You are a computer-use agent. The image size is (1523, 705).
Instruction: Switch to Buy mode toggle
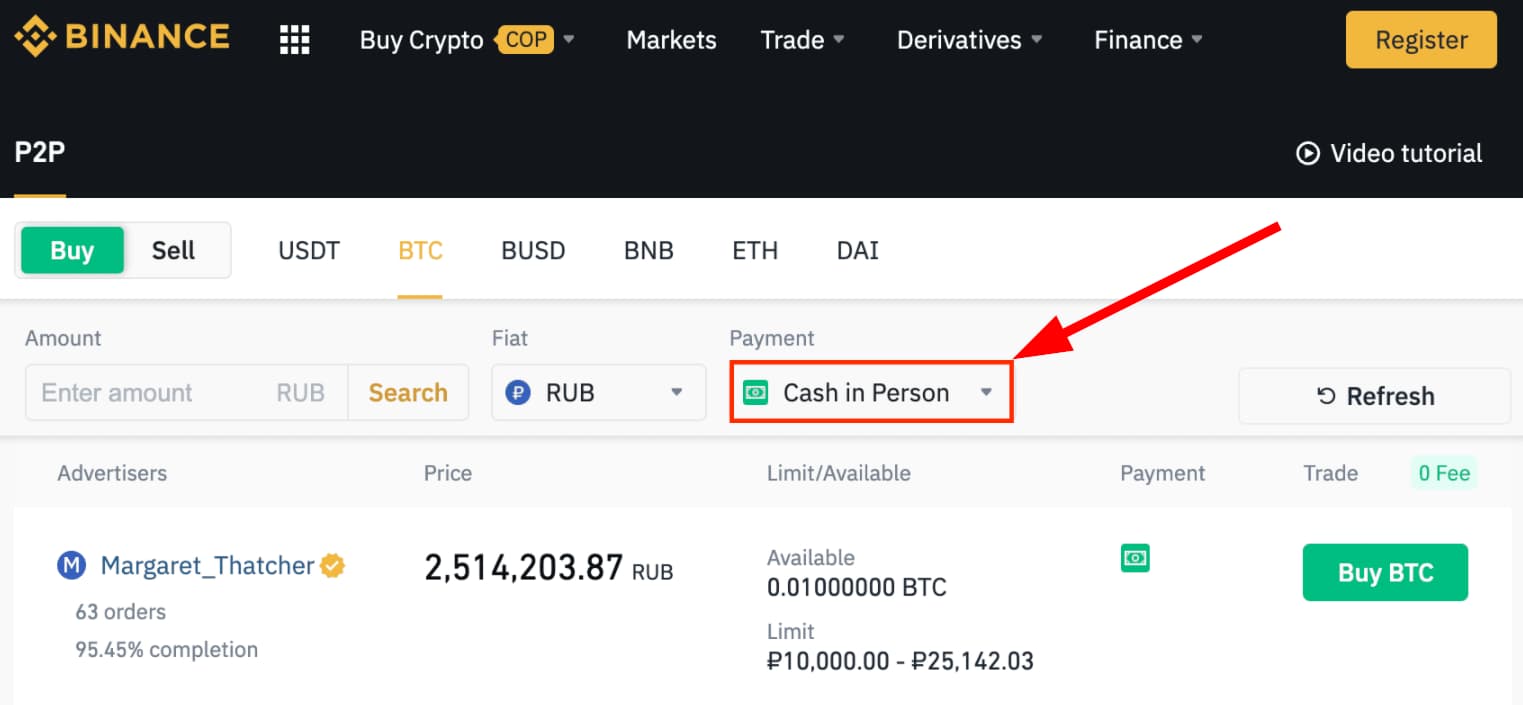pyautogui.click(x=72, y=250)
